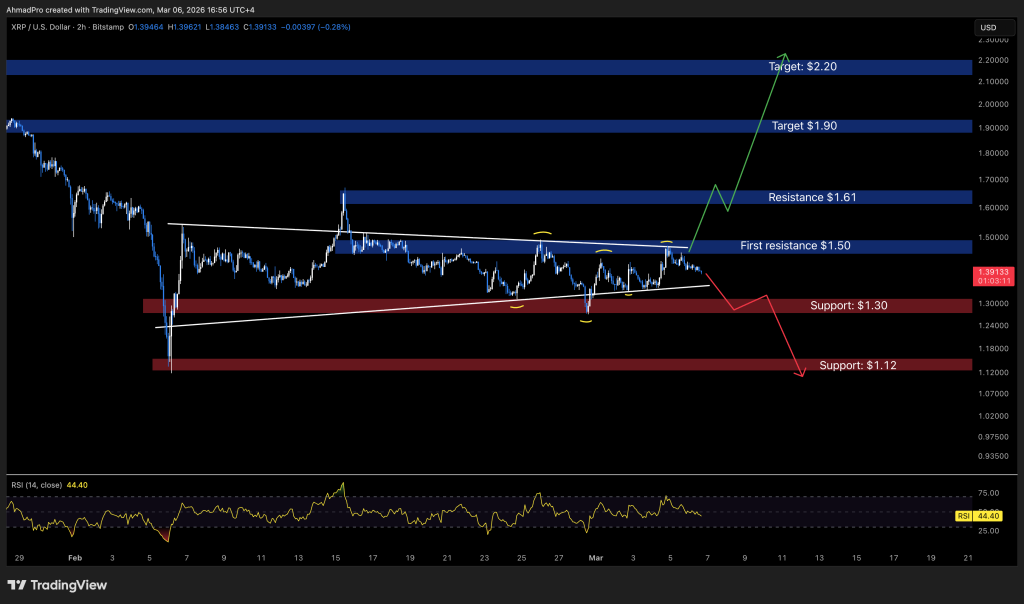
Task: Select the Support: $1.12 zone label
Action: click(x=858, y=365)
